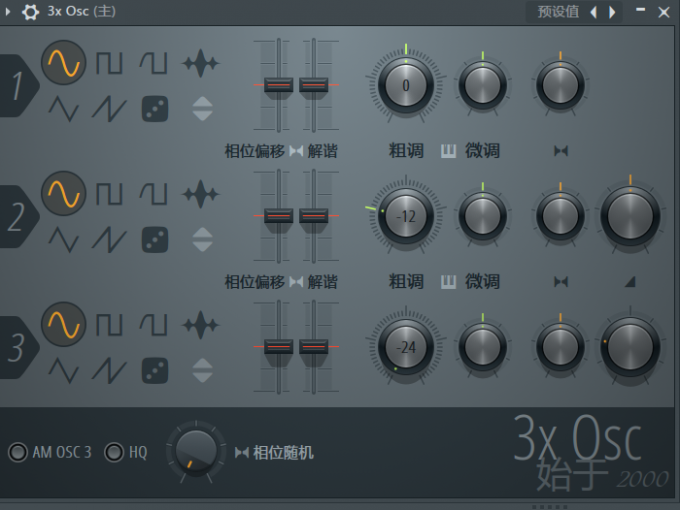Click oscillator 2 detune slider handle
Viewport: 680px width, 510px height.
pos(314,216)
